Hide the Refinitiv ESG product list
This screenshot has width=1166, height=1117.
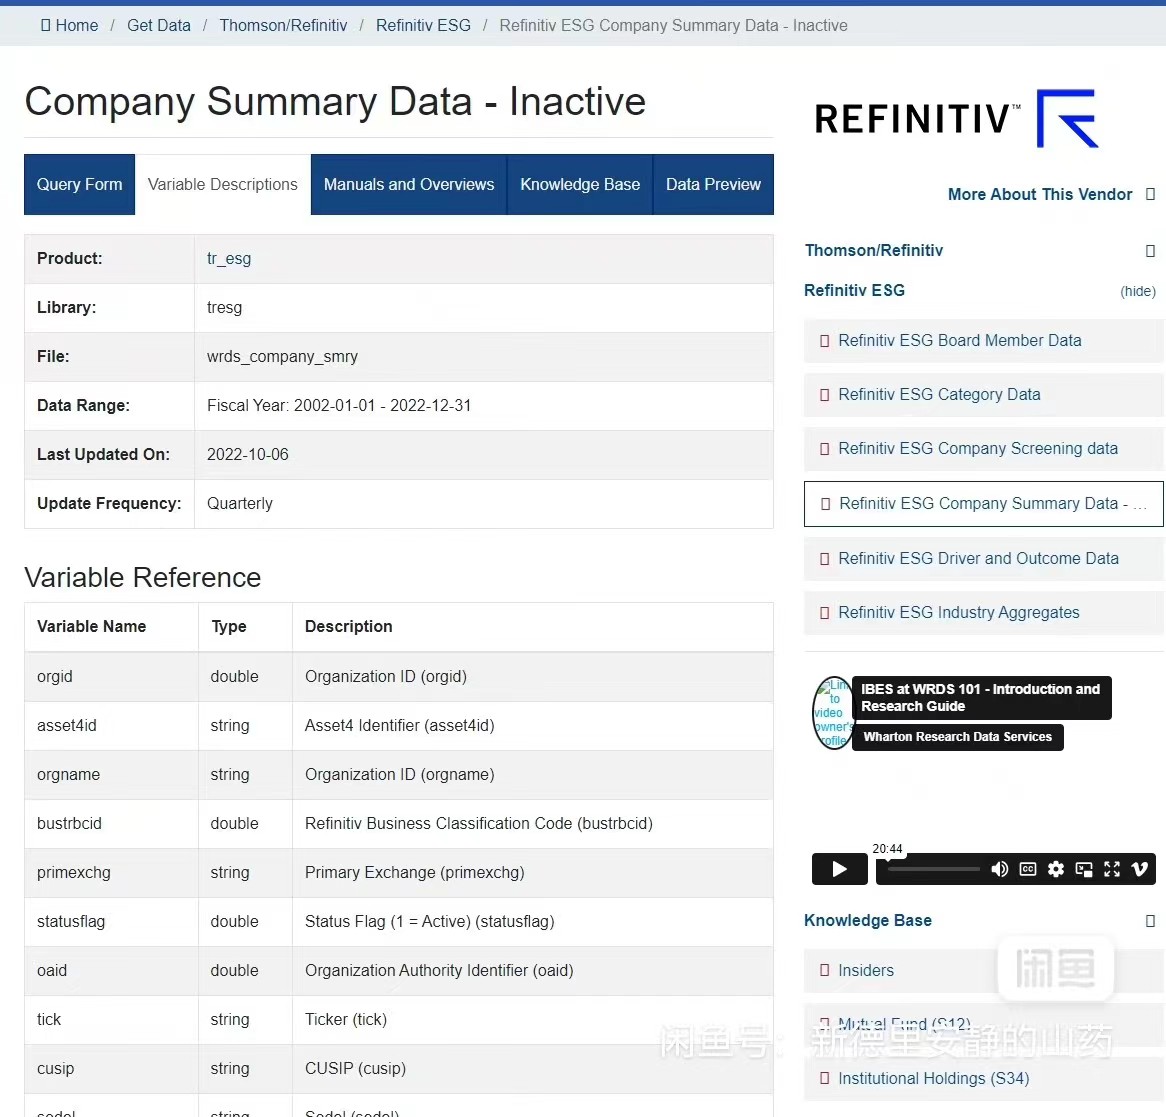[1138, 291]
